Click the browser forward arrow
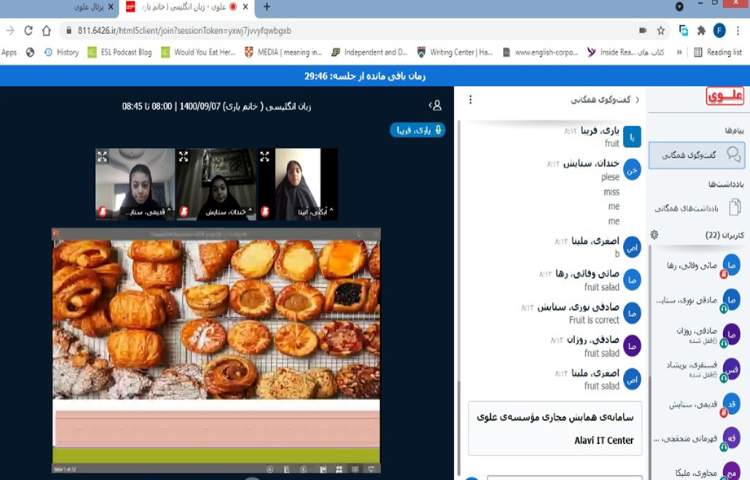750x480 pixels. click(10, 31)
